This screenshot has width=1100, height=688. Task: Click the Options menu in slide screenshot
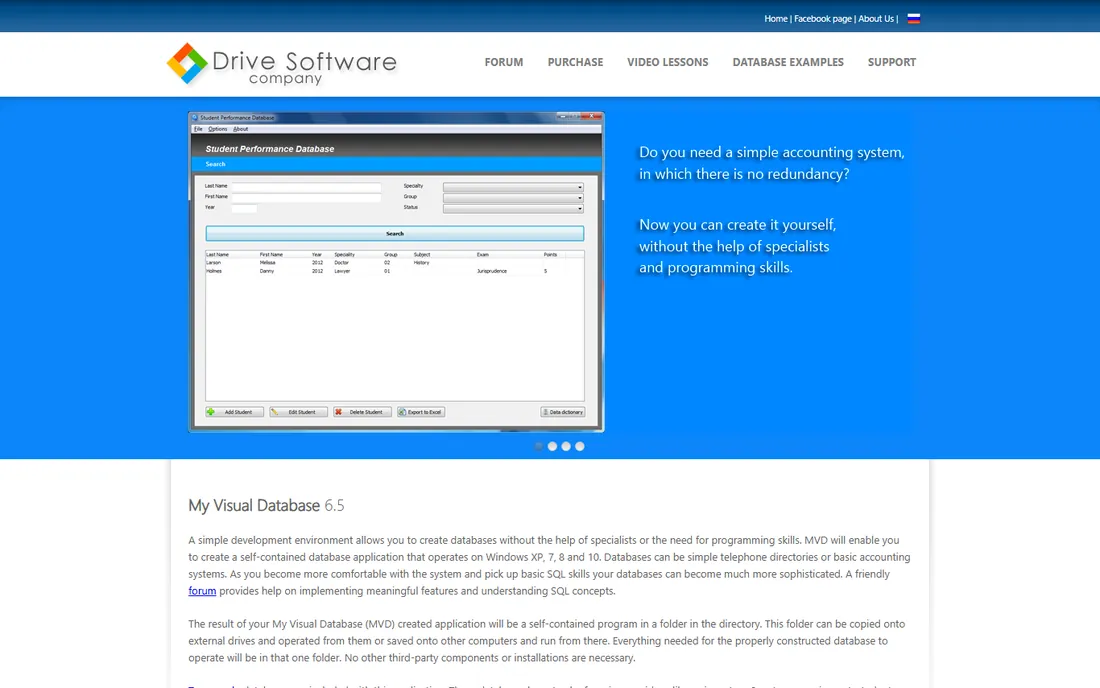(x=217, y=129)
